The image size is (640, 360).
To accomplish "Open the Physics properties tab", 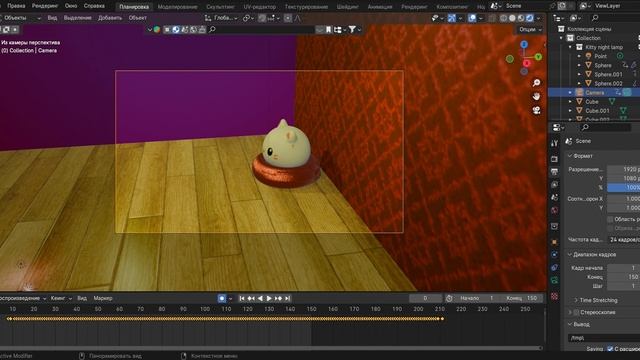I will [554, 255].
